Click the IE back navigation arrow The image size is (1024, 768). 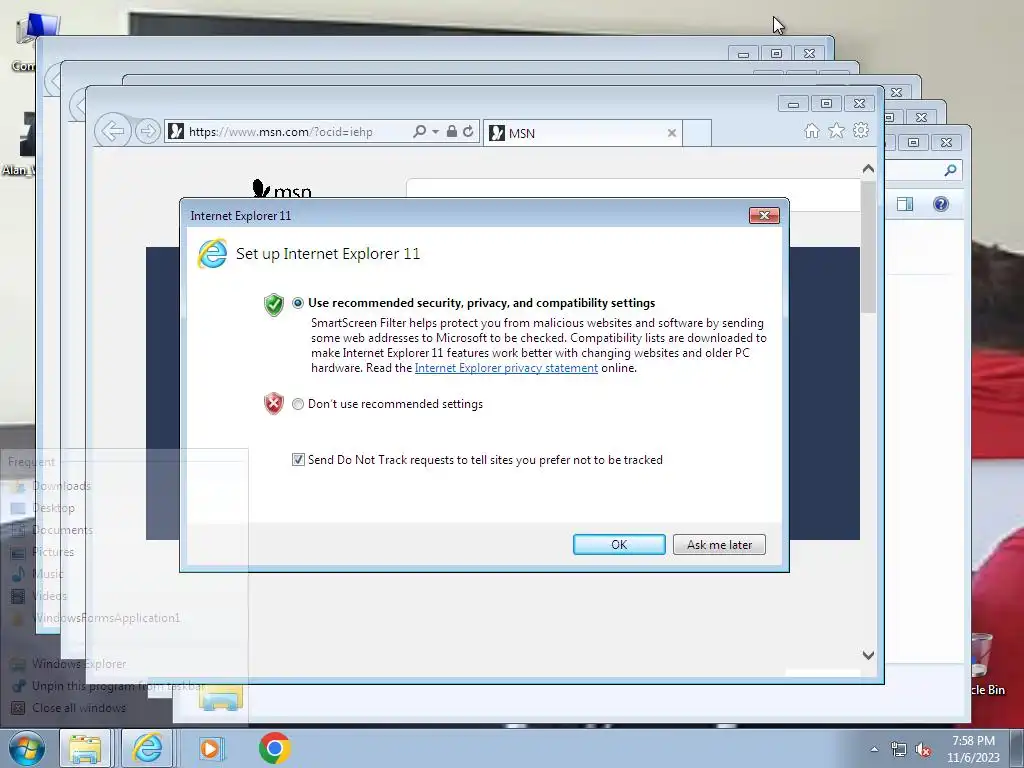tap(112, 131)
